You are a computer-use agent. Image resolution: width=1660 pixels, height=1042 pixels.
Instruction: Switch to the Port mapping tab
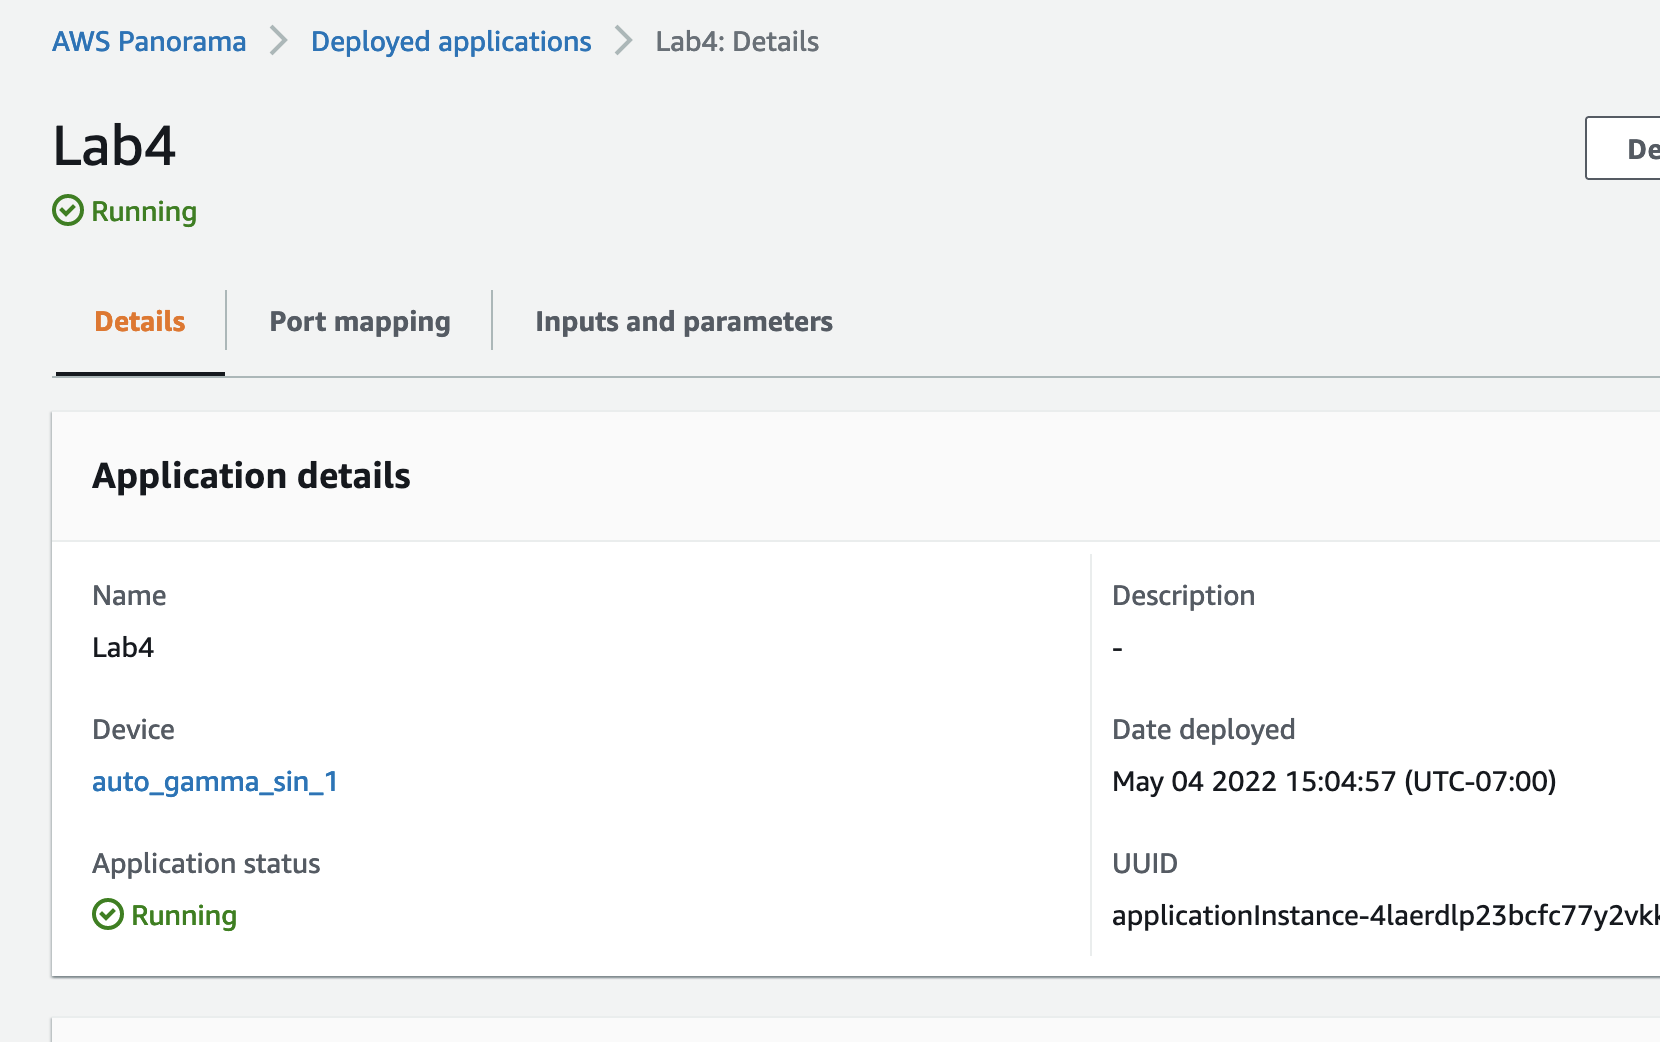coord(360,322)
